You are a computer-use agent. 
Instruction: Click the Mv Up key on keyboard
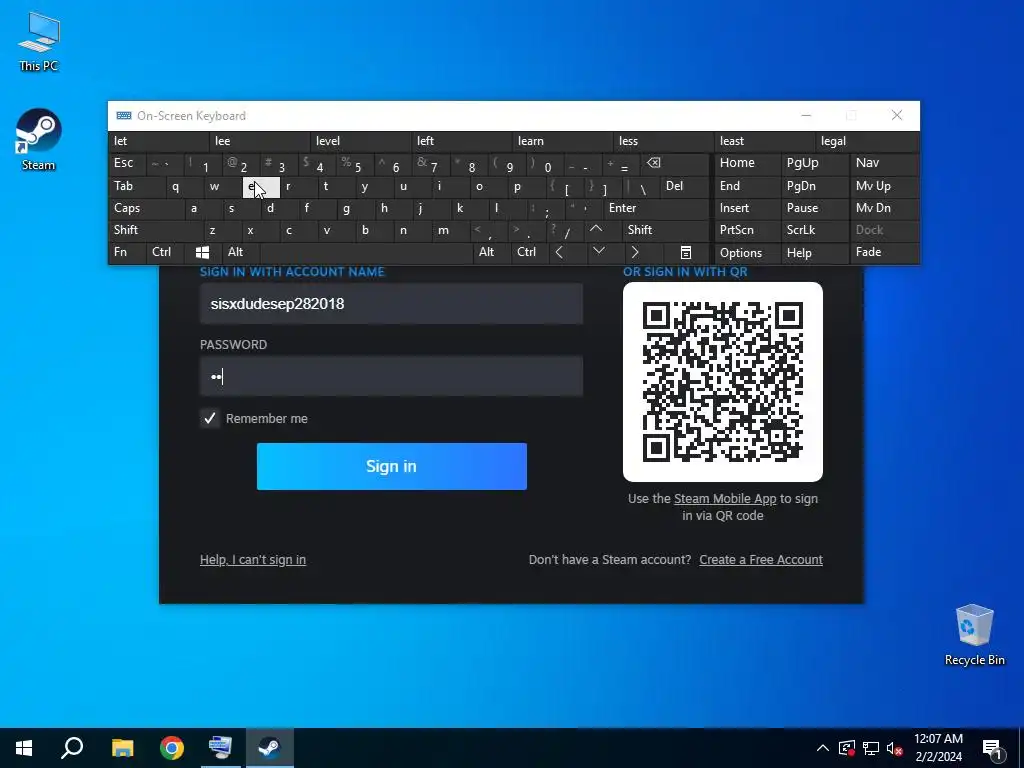point(884,186)
